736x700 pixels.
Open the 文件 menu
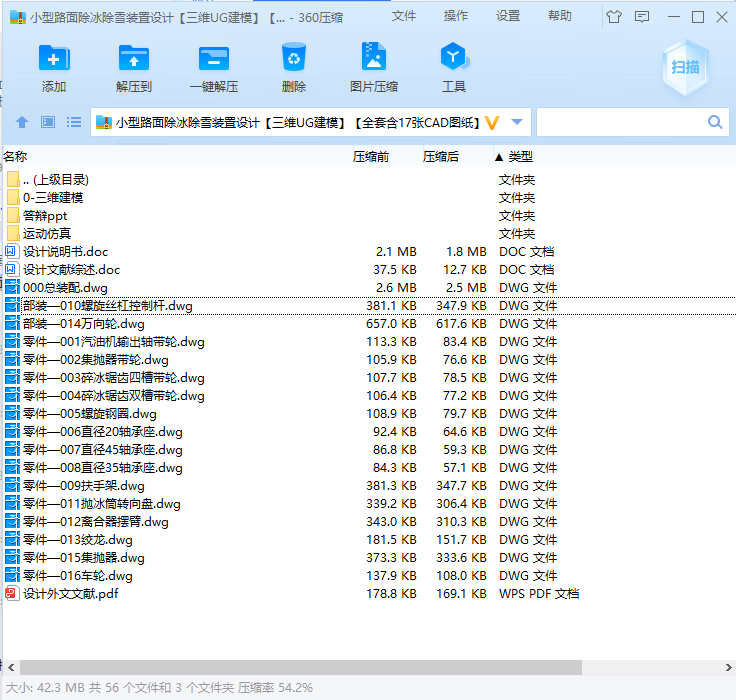404,16
